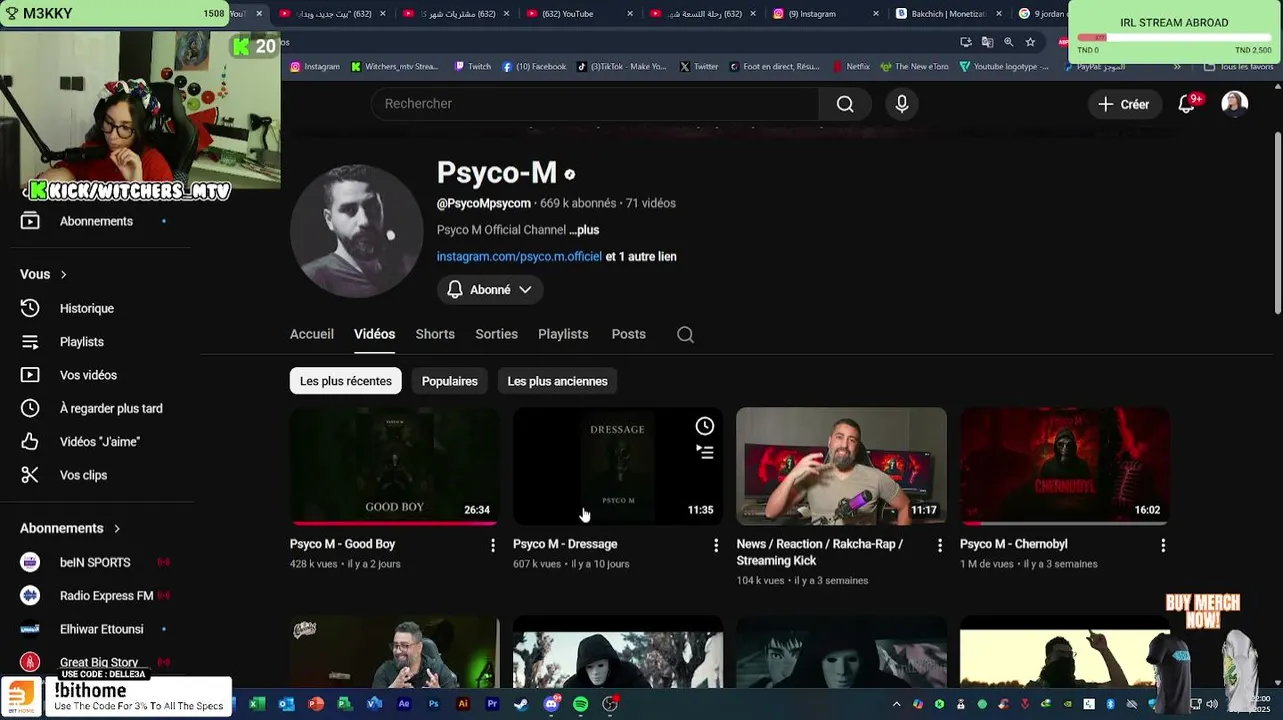Viewport: 1283px width, 720px height.
Task: Switch to channel Playlists tab
Action: click(x=563, y=334)
